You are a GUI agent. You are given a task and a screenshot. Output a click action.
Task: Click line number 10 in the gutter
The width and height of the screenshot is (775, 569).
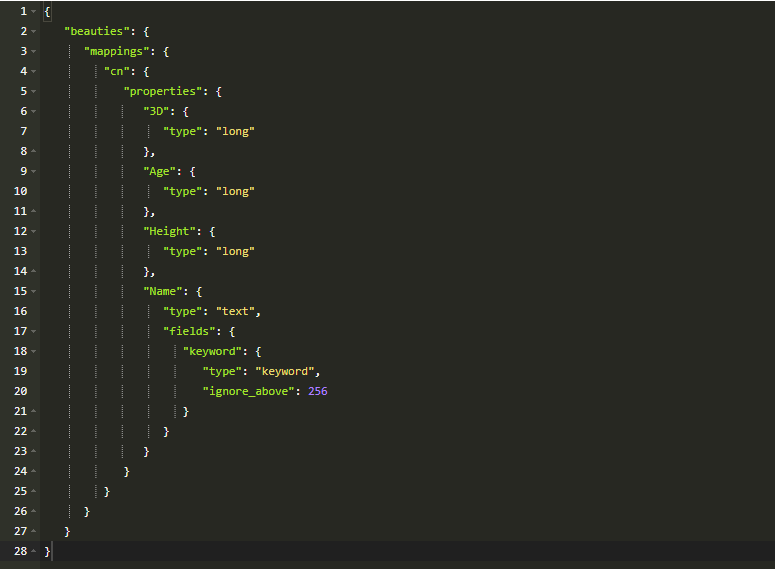(20, 191)
